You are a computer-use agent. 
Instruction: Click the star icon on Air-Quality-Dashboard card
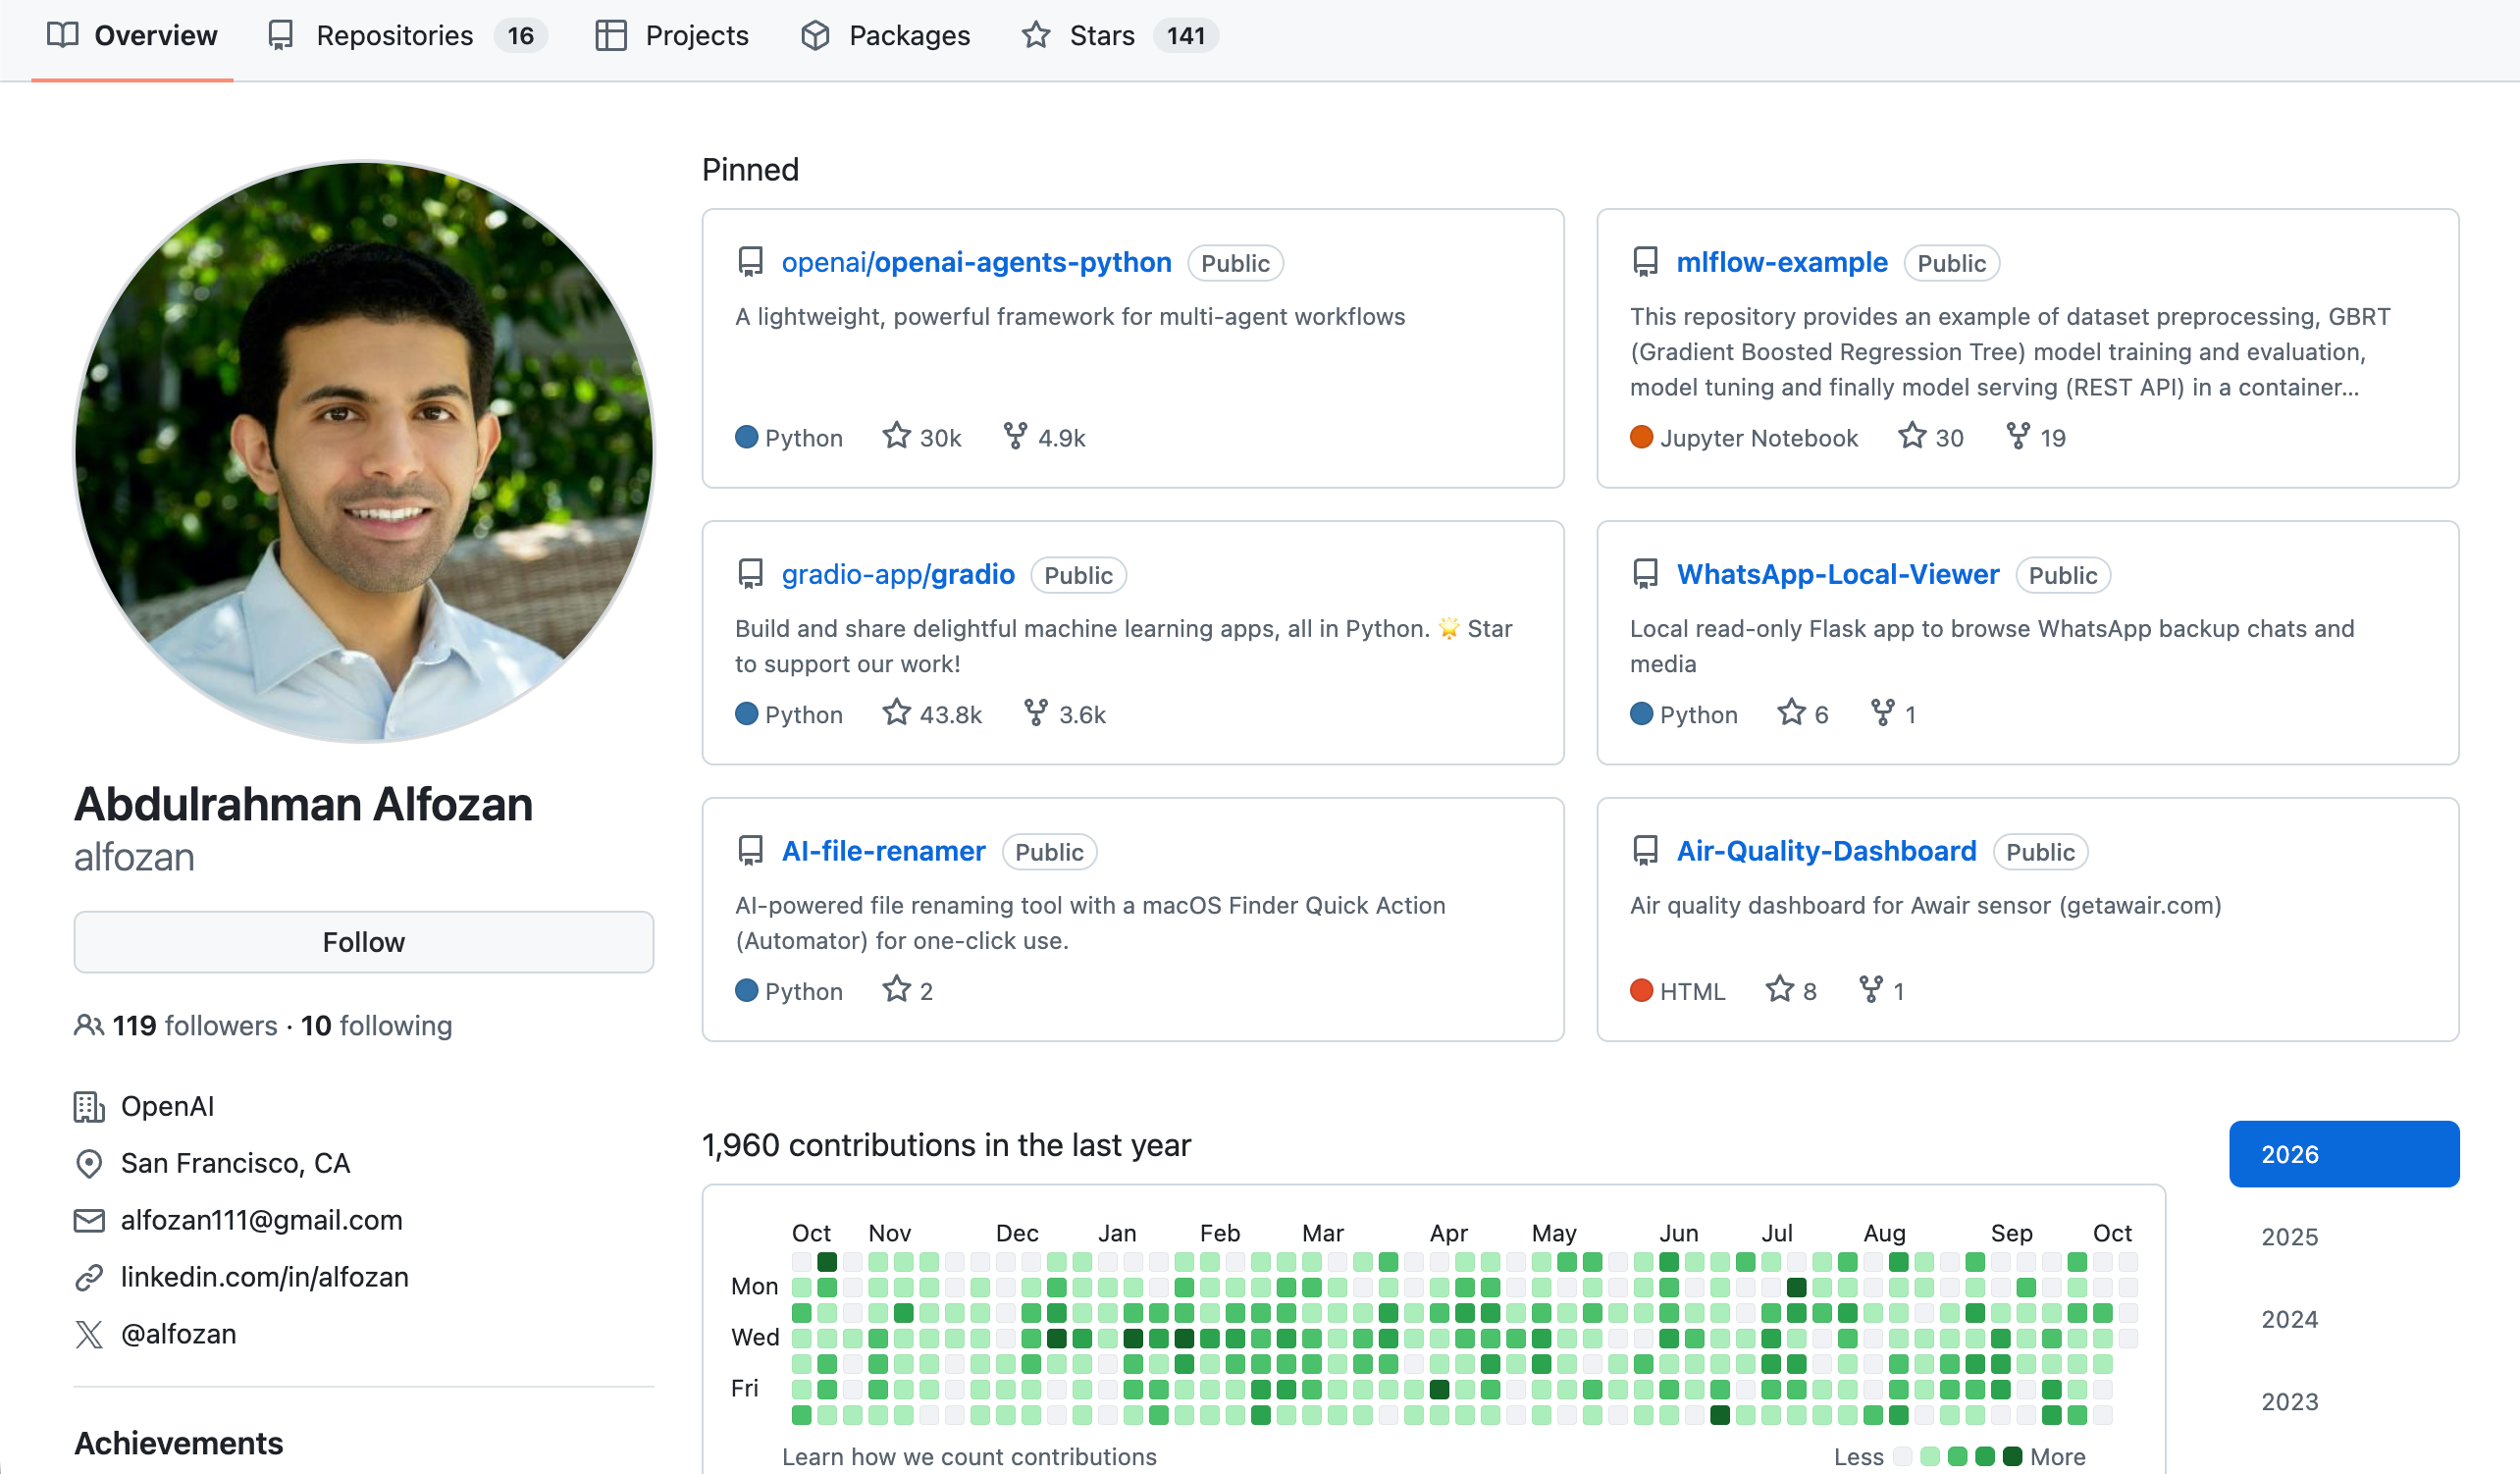[1779, 990]
